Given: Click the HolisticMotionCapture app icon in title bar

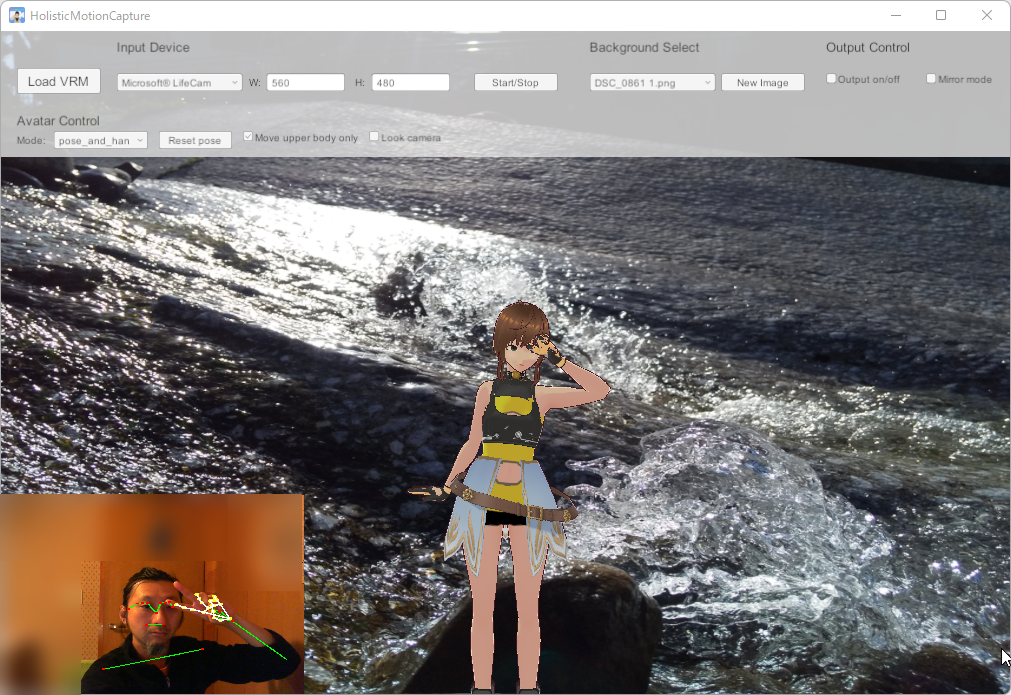Looking at the screenshot, I should click(17, 15).
